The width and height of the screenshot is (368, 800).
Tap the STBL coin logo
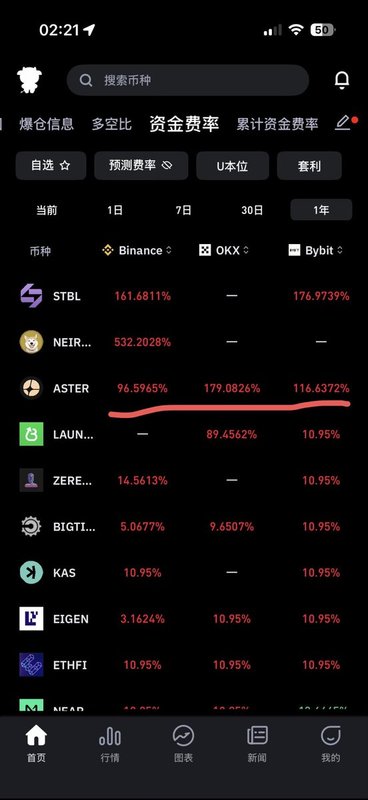(31, 296)
